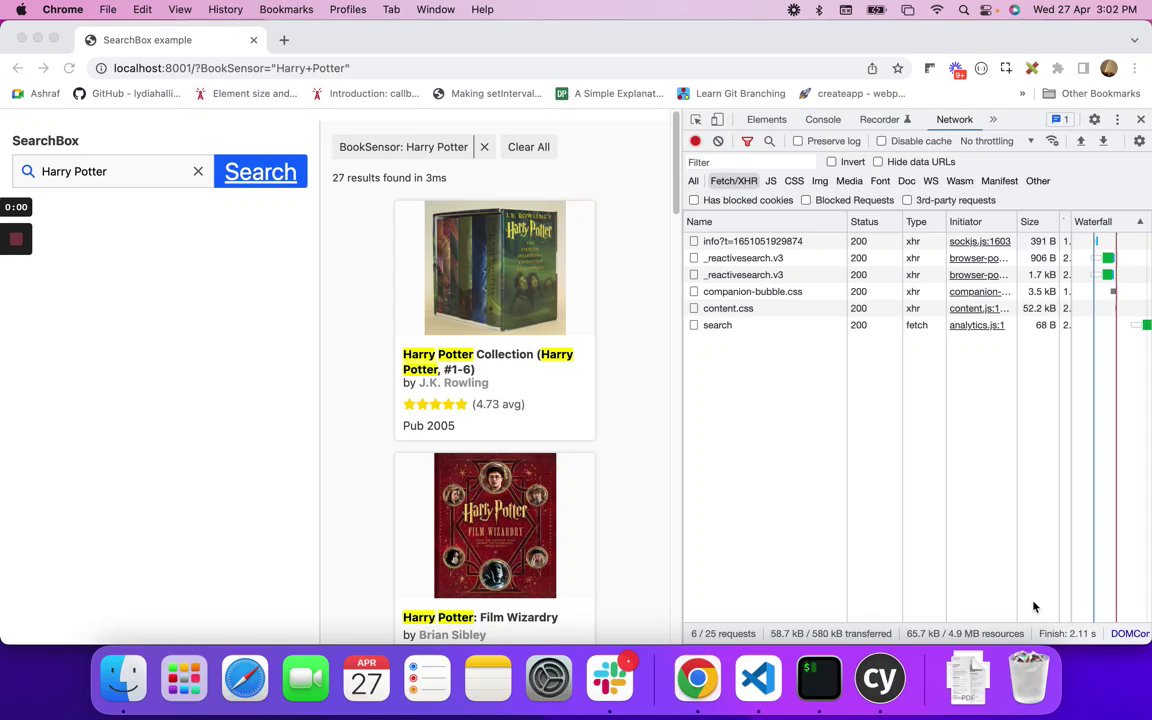Select the content.css request row
This screenshot has width=1152, height=720.
(x=917, y=309)
